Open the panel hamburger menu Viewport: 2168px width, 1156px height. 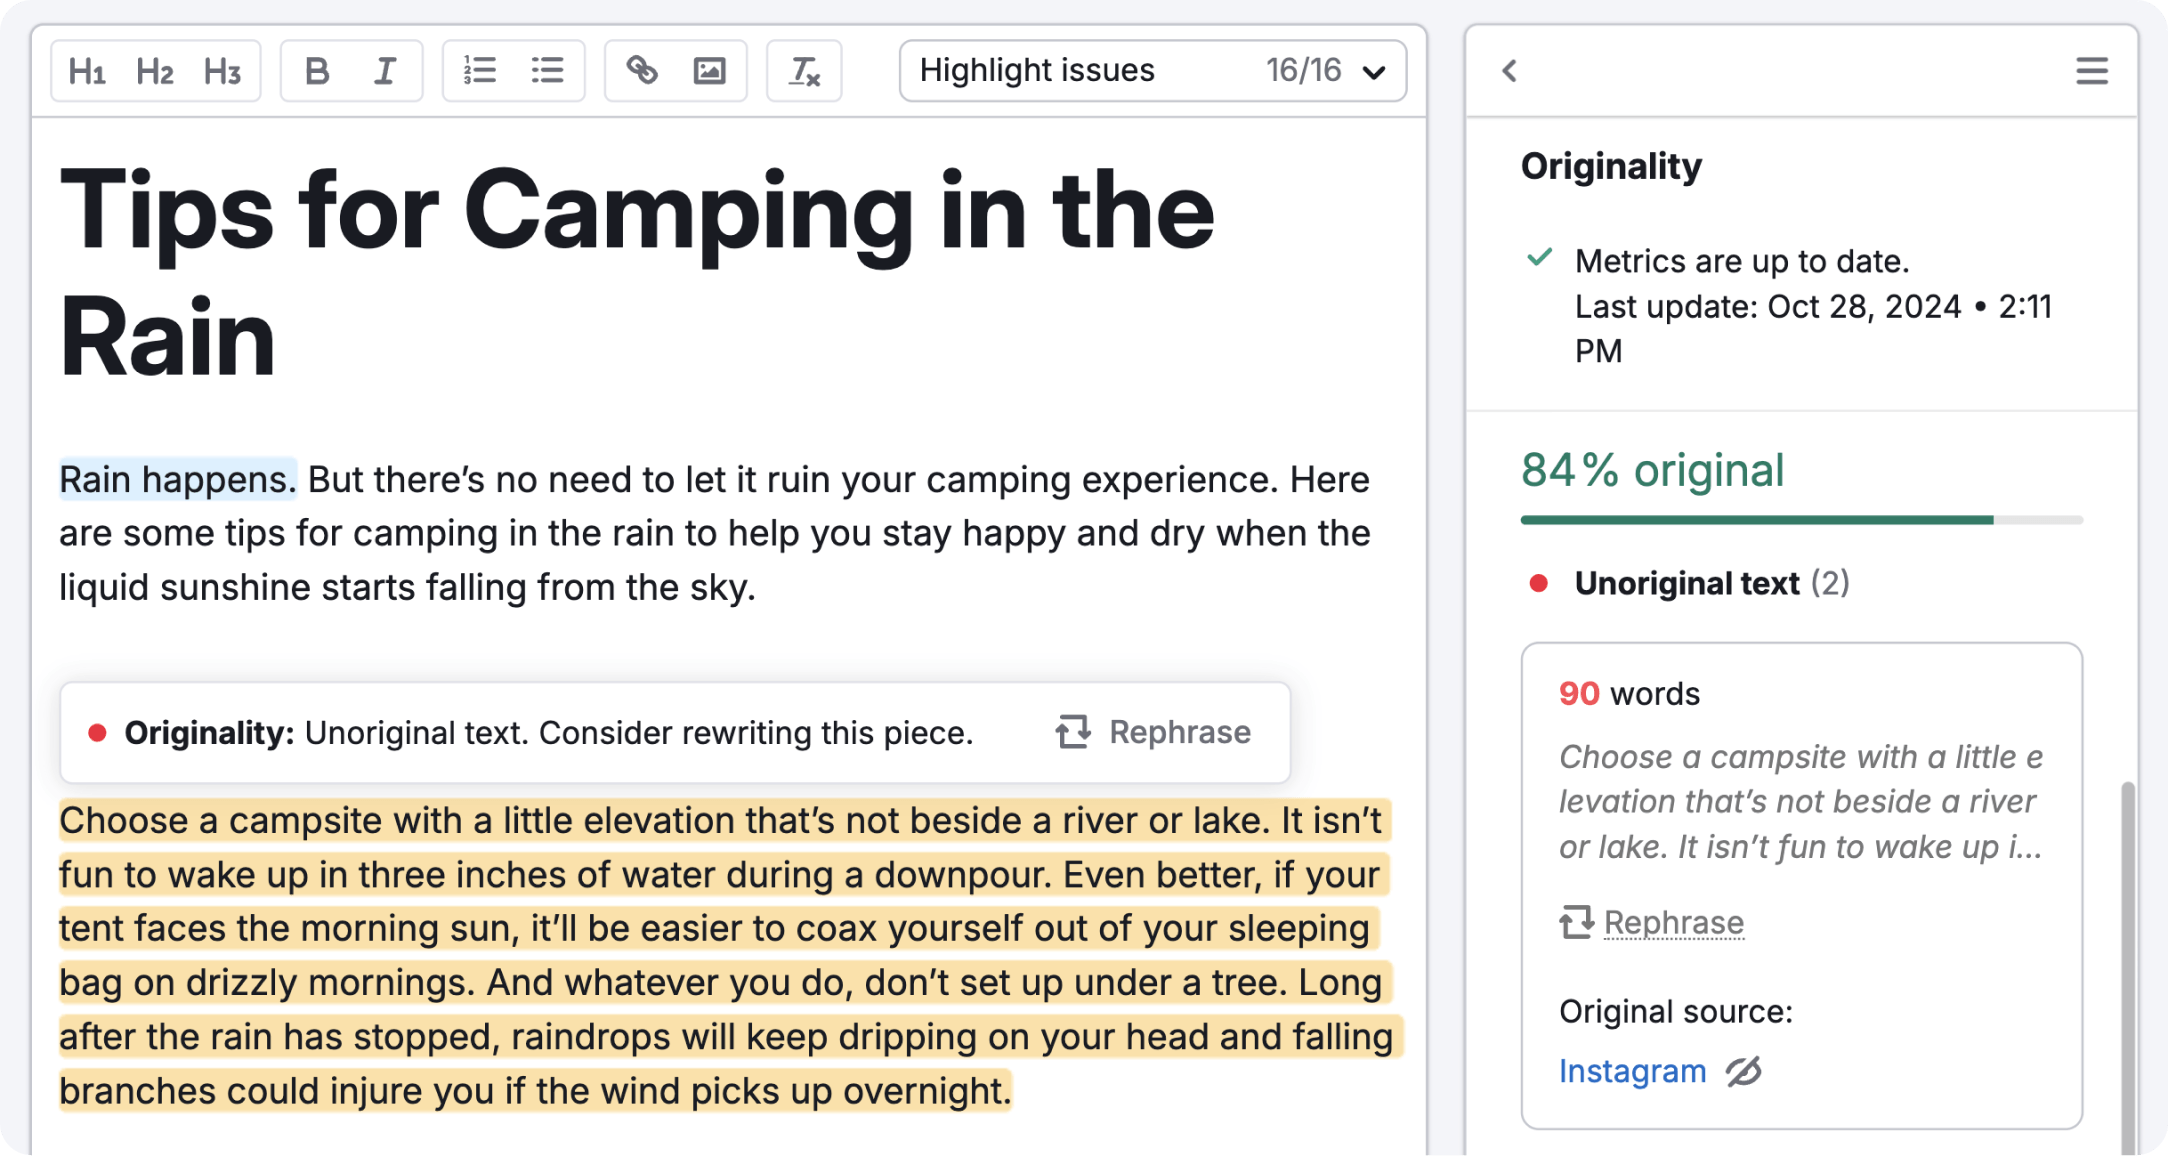coord(2092,71)
